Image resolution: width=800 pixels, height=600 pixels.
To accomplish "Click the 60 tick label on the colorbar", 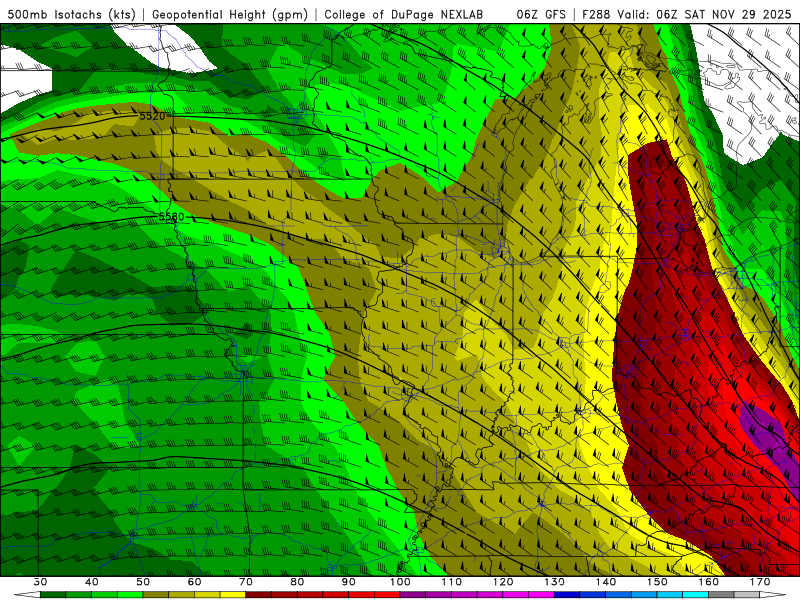I will (x=194, y=582).
